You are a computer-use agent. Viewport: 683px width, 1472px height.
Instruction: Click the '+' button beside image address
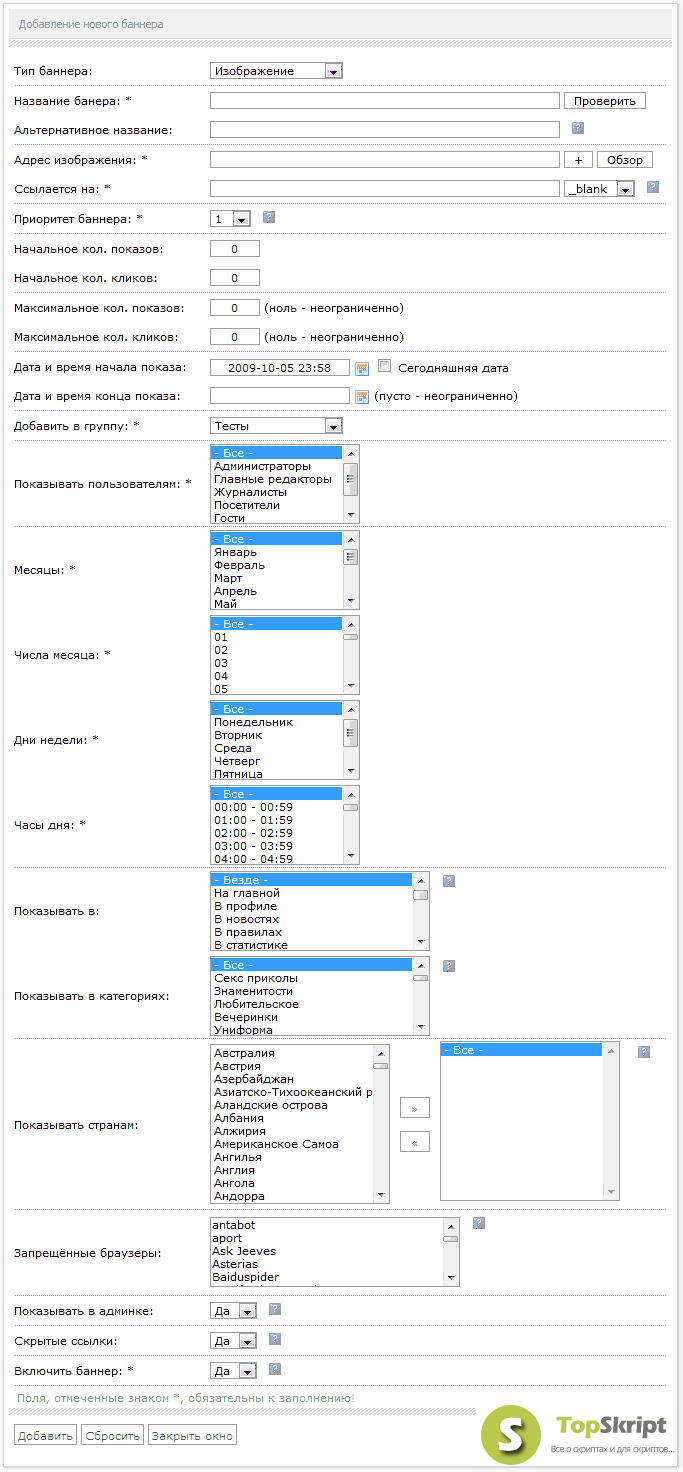pyautogui.click(x=579, y=160)
